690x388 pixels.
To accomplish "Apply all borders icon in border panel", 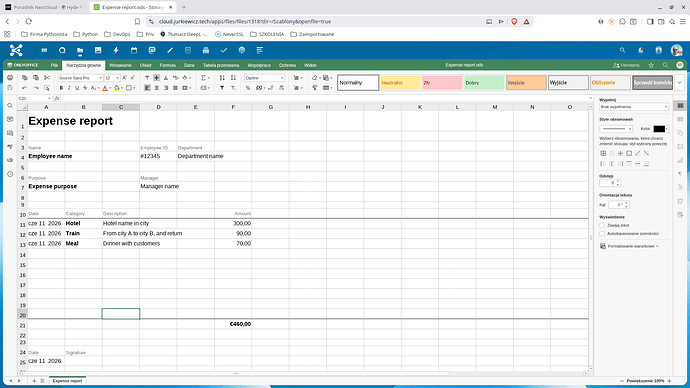I will pyautogui.click(x=603, y=154).
